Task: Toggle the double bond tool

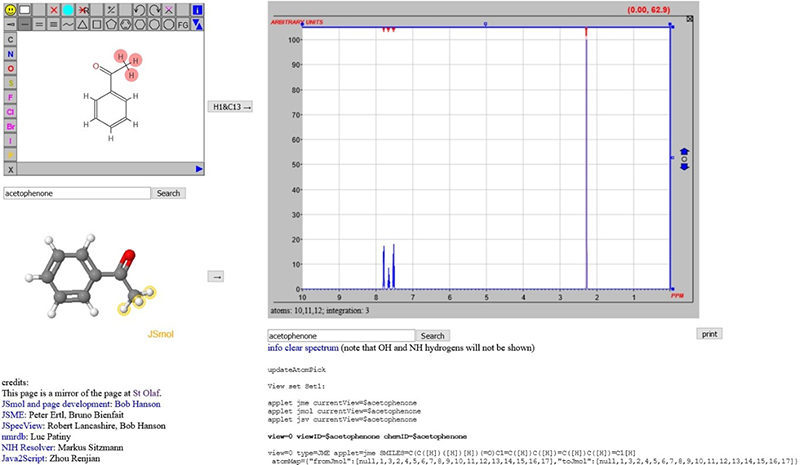Action: 39,22
